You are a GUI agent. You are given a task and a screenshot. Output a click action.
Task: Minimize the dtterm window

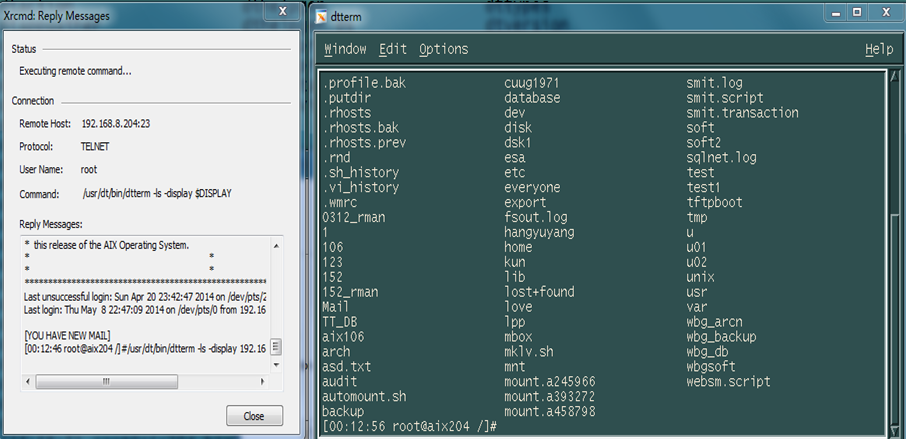836,12
